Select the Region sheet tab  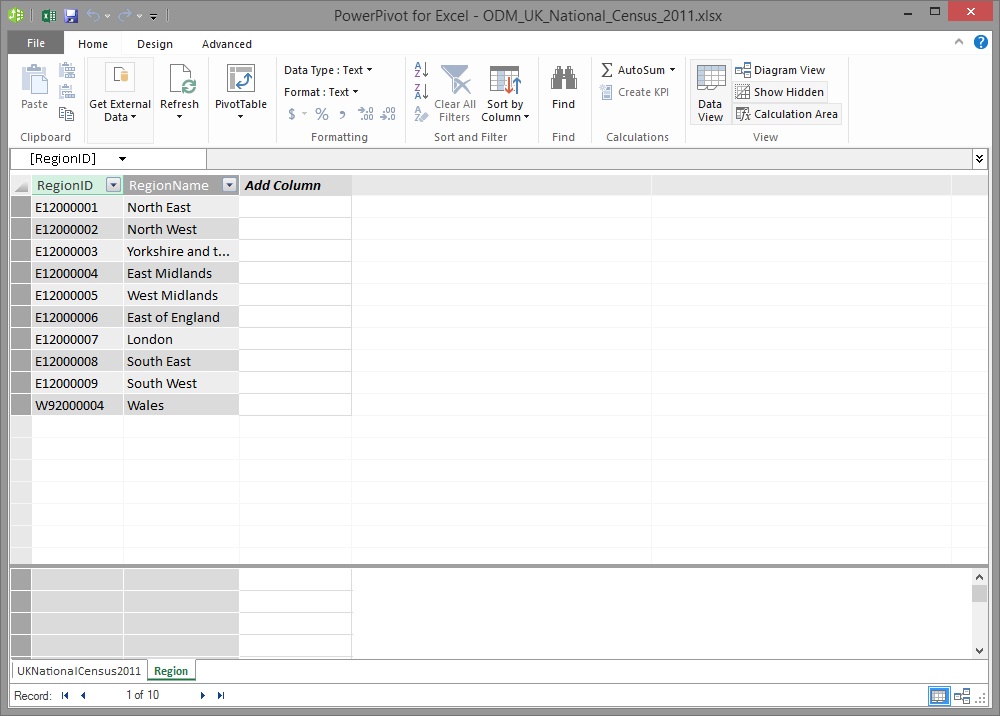pos(171,671)
